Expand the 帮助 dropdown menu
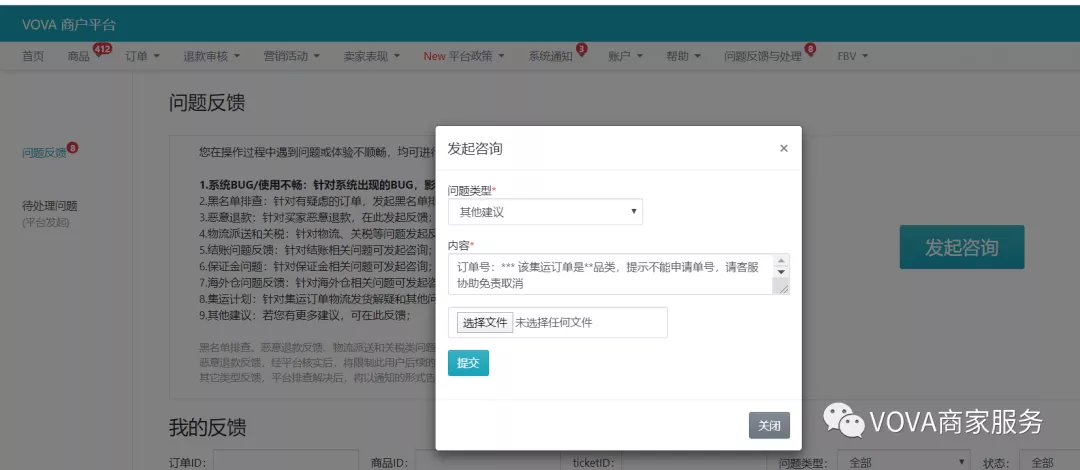The width and height of the screenshot is (1080, 470). pyautogui.click(x=683, y=57)
